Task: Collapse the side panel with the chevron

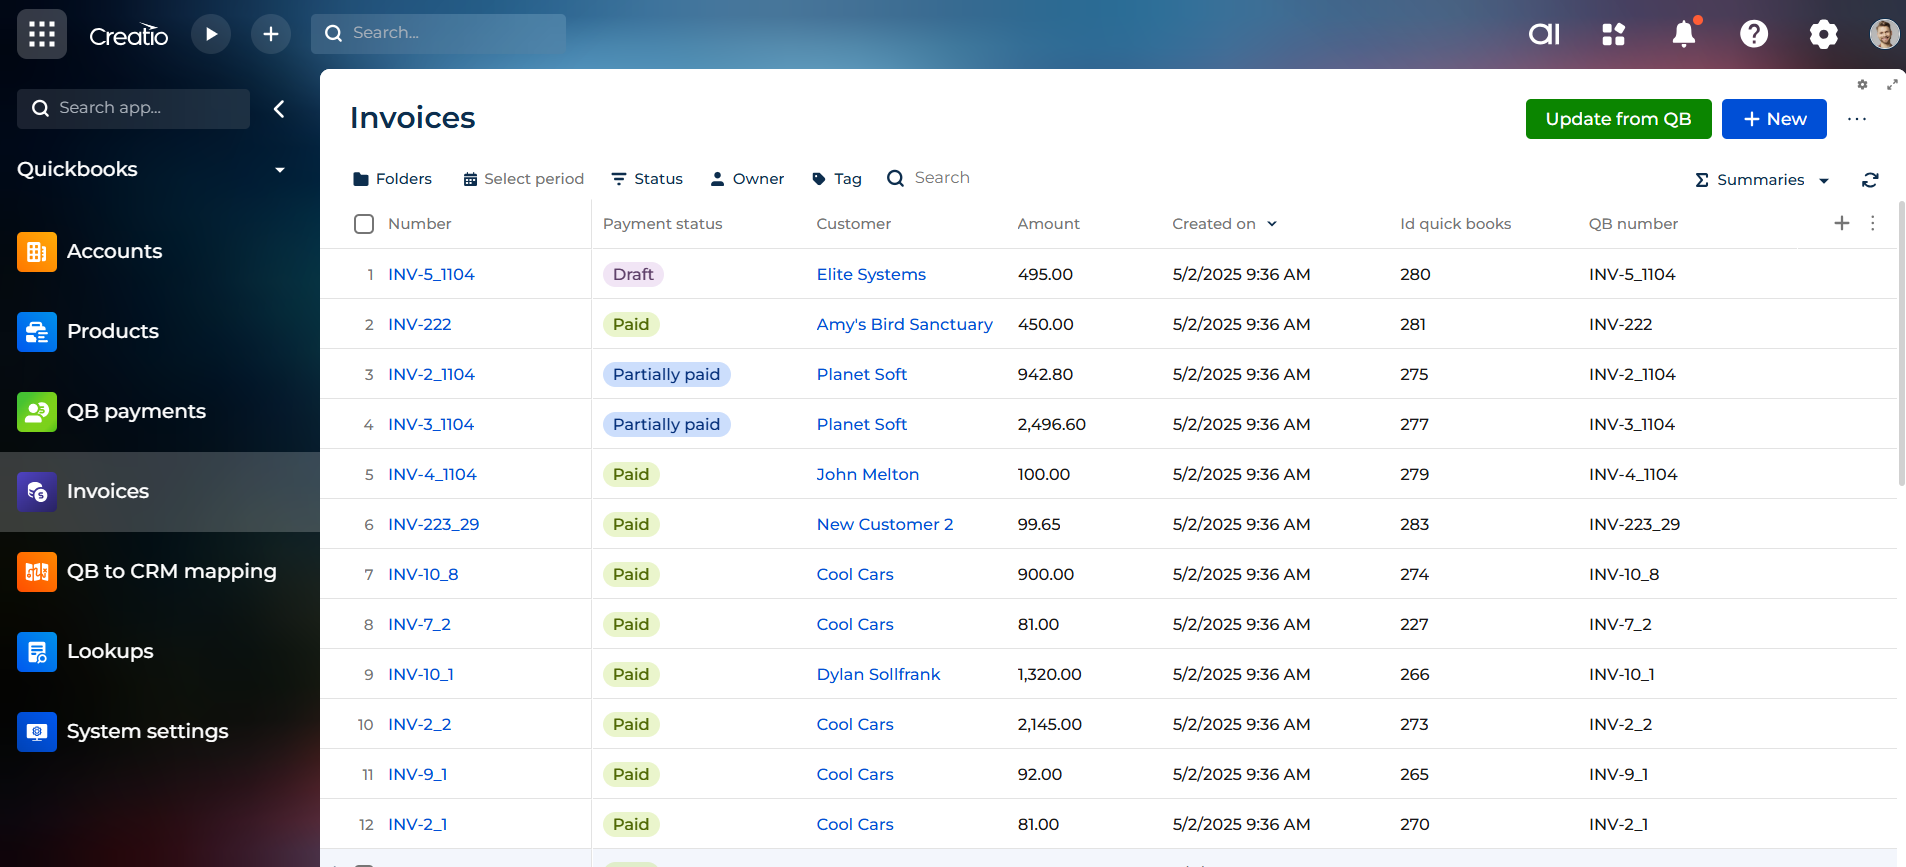Action: (x=279, y=109)
